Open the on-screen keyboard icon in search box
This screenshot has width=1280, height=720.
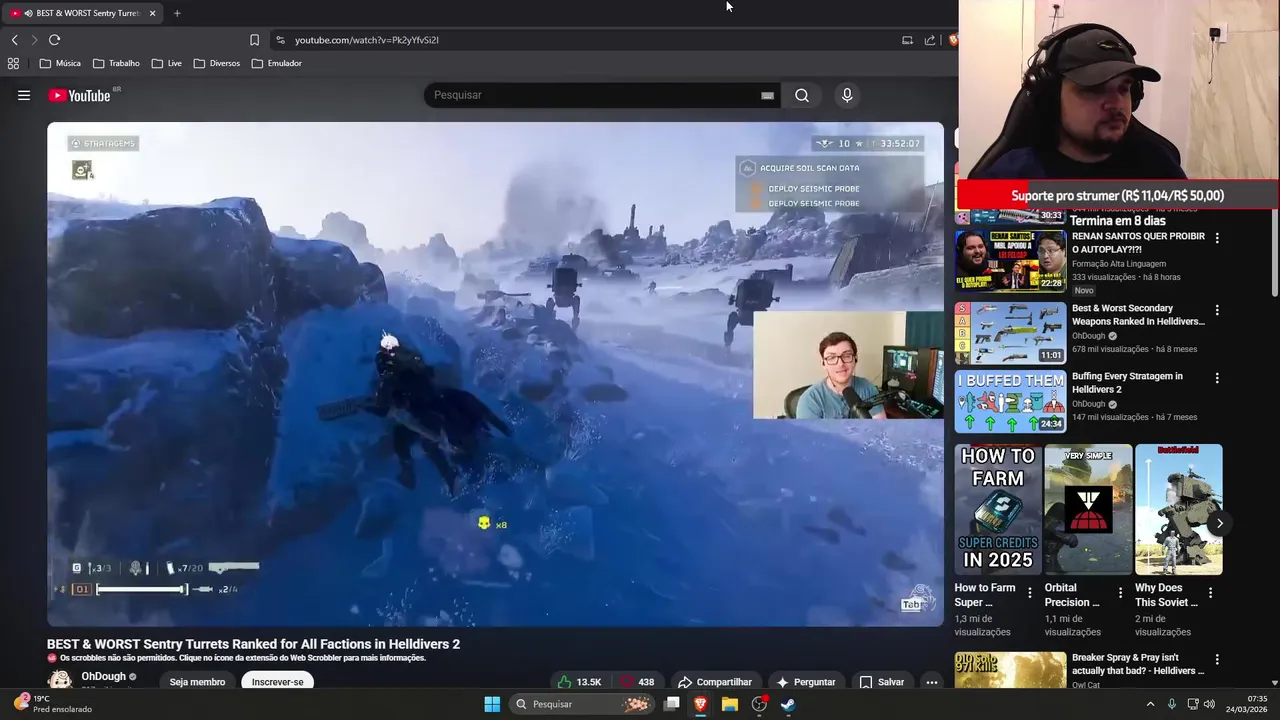tap(767, 95)
